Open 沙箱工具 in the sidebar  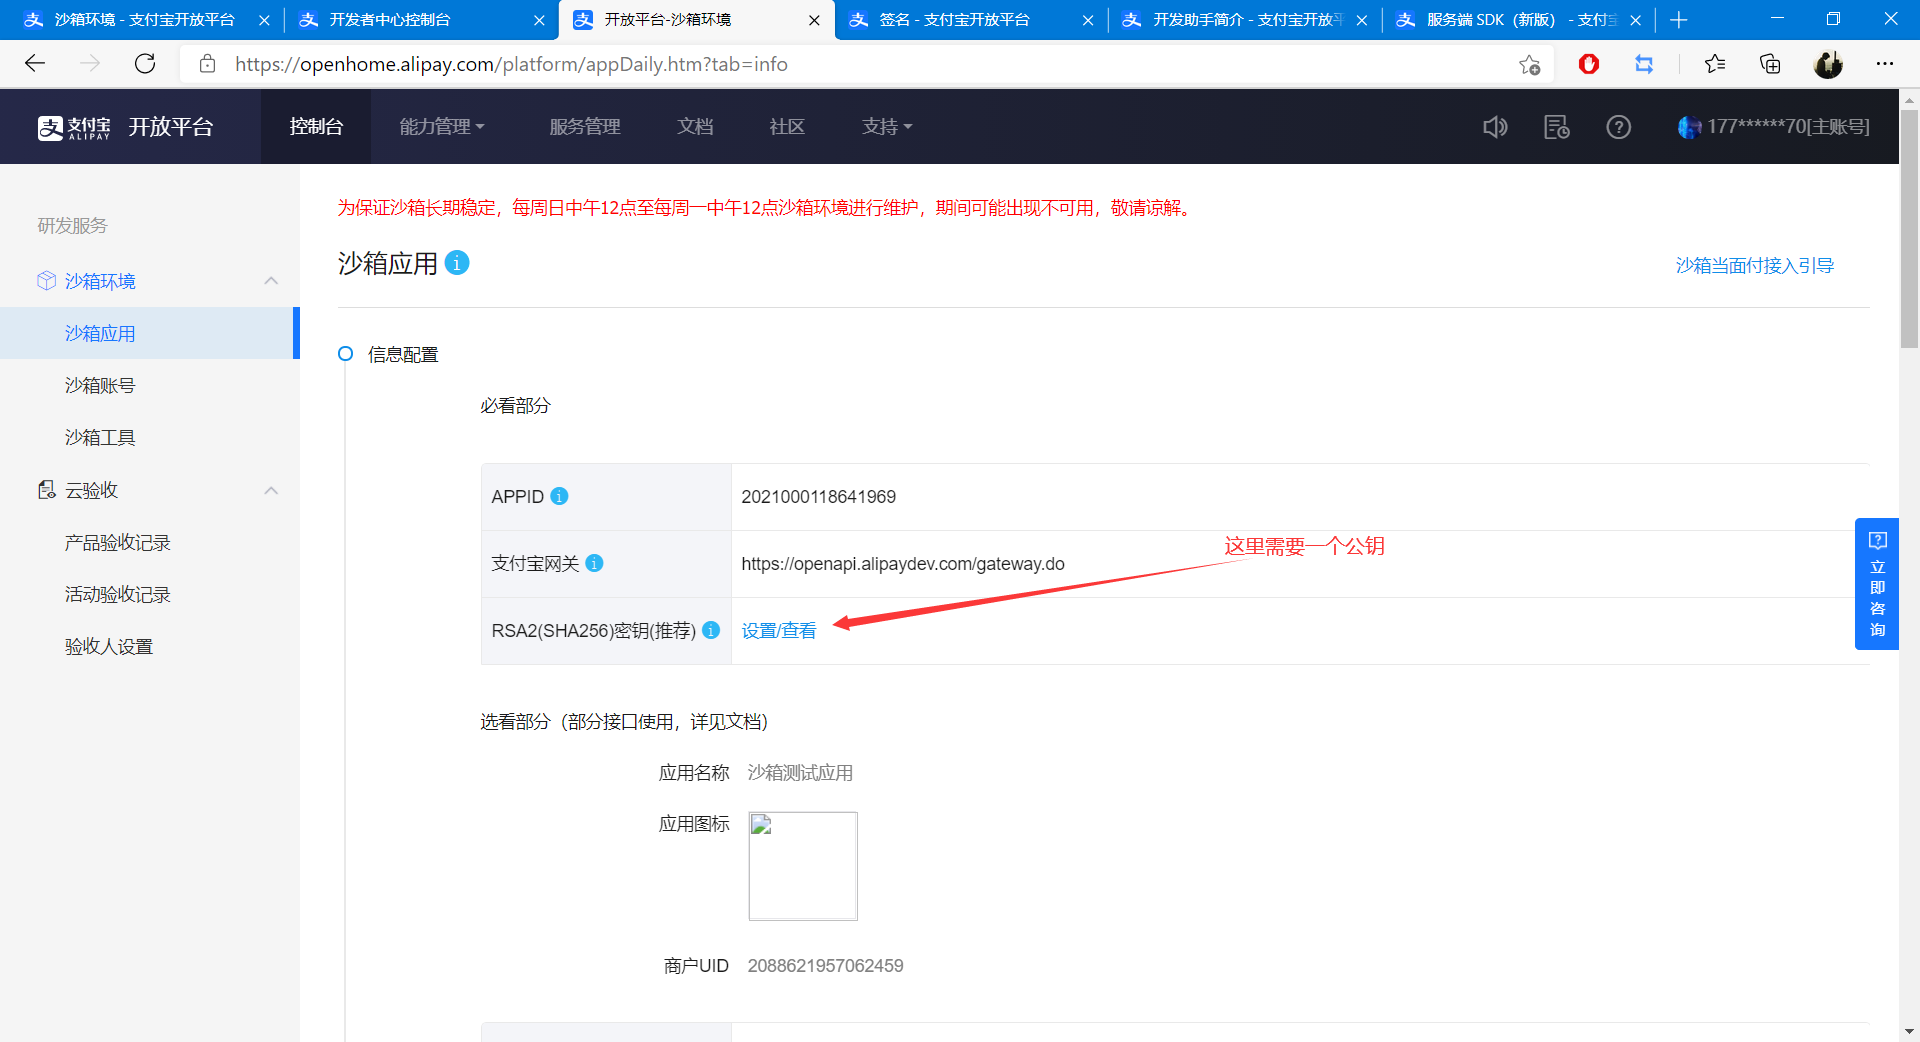coord(100,437)
